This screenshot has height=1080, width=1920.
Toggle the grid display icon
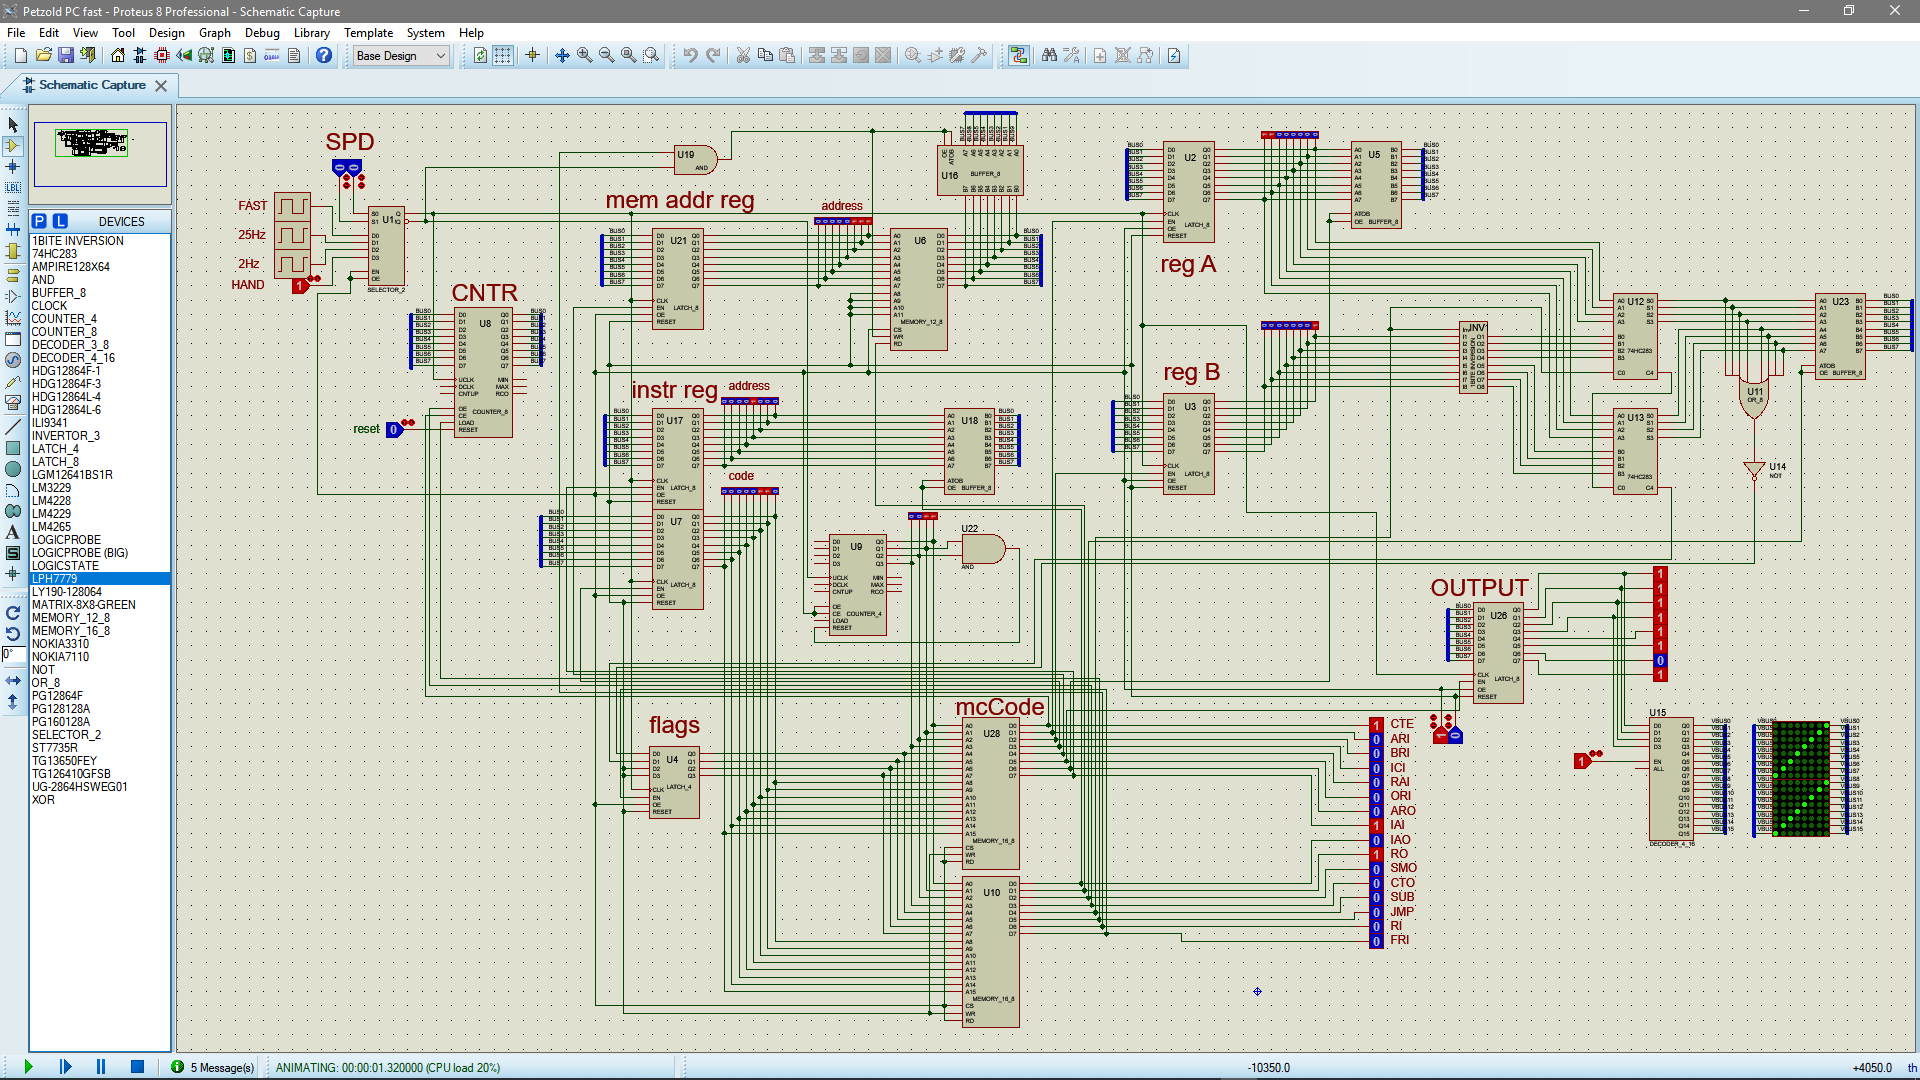503,56
